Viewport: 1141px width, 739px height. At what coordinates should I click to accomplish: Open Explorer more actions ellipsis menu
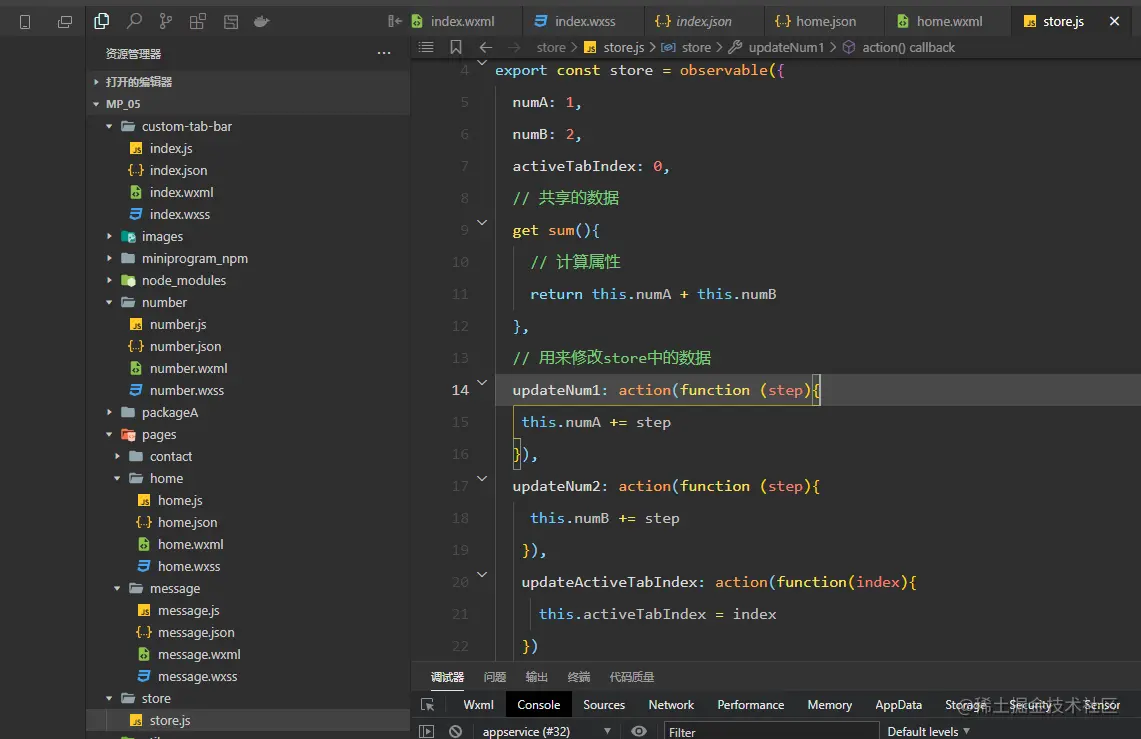[384, 53]
